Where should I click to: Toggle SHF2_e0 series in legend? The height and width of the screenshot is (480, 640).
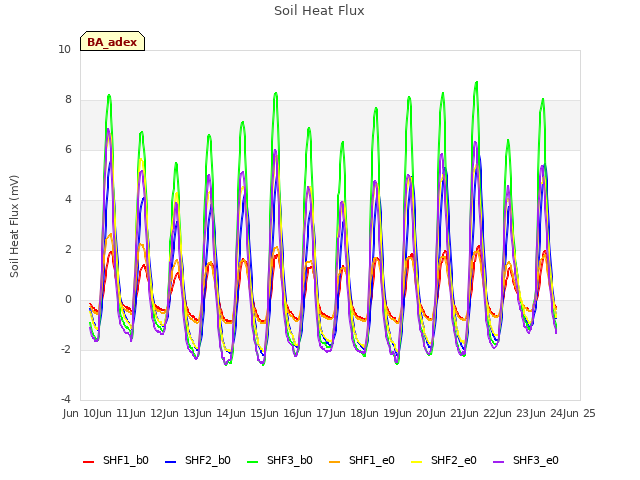pos(444,460)
